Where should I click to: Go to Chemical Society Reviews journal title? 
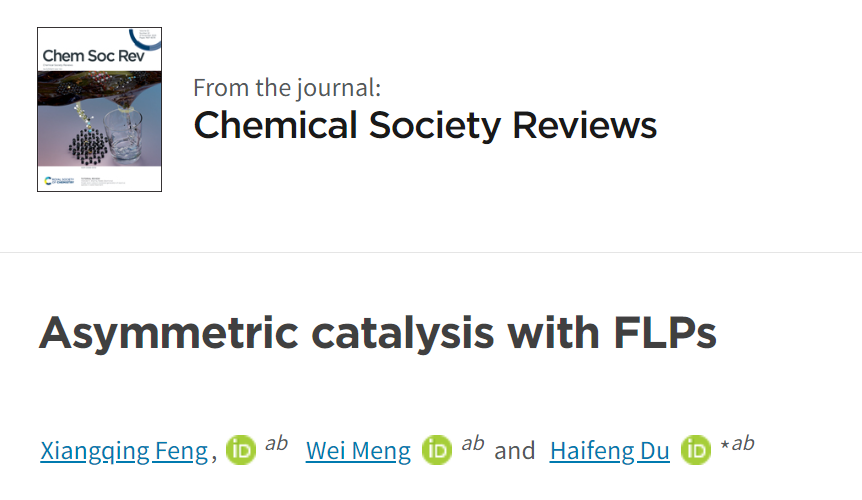coord(425,125)
